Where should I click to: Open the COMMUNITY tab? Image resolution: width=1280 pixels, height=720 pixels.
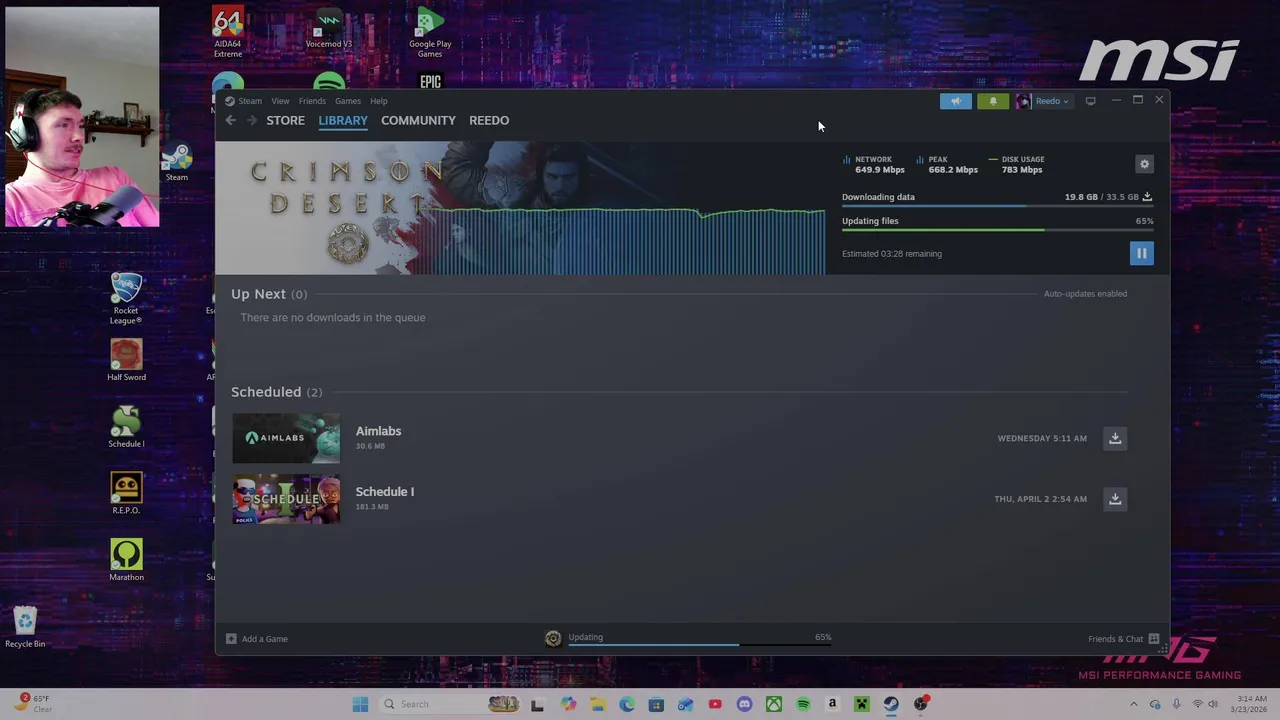pos(418,120)
